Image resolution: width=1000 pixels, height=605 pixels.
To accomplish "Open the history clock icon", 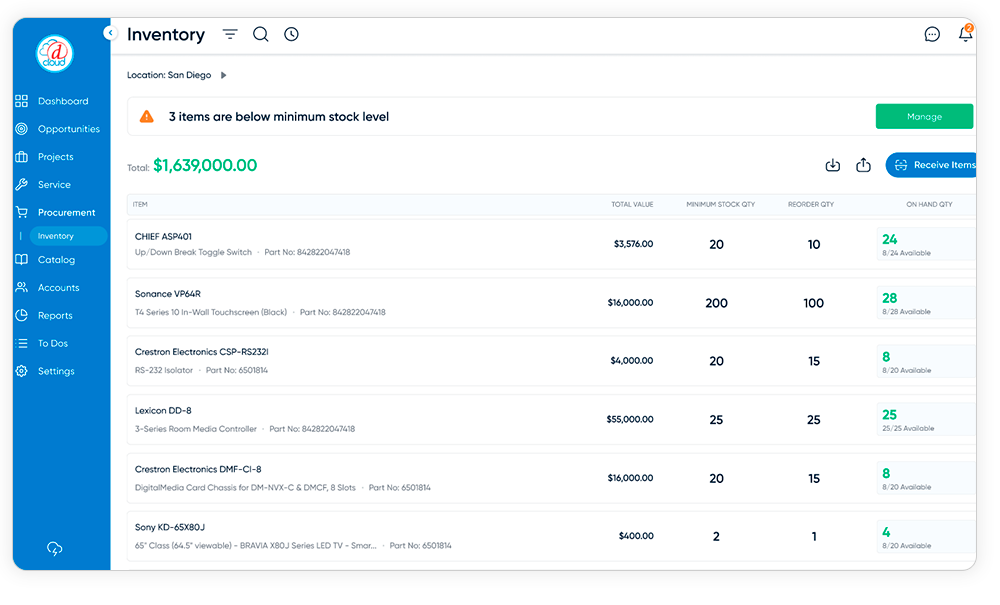I will point(291,34).
